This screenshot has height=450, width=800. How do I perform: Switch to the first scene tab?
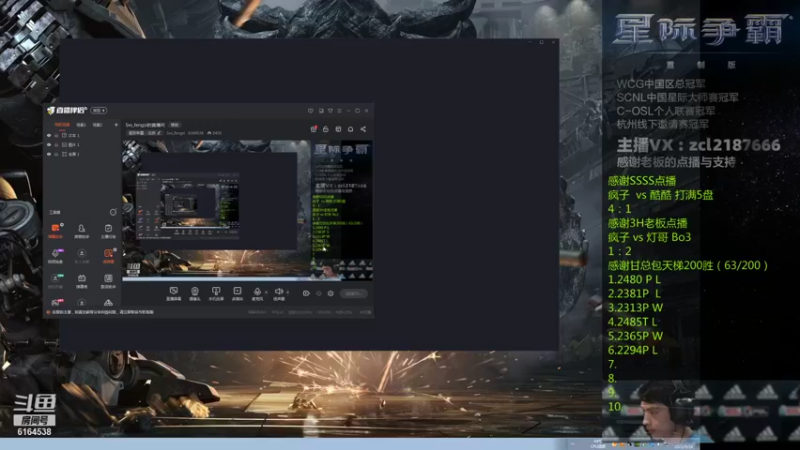62,125
